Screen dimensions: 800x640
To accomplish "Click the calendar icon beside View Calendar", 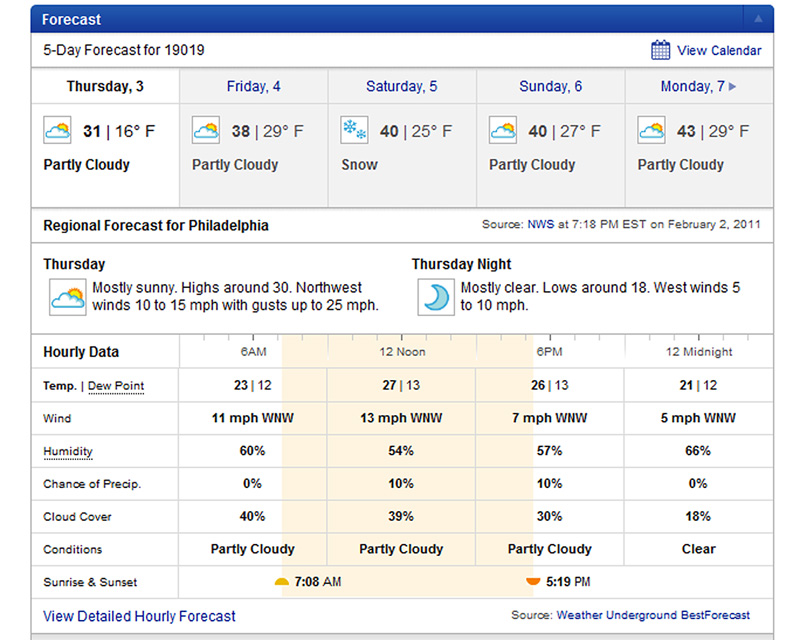I will pyautogui.click(x=660, y=50).
